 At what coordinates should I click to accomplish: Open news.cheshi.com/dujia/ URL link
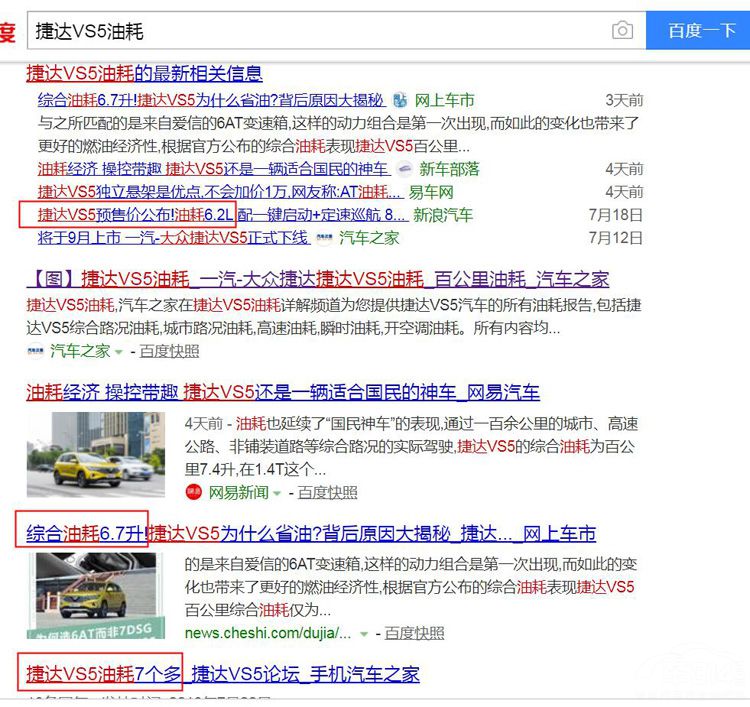point(268,633)
